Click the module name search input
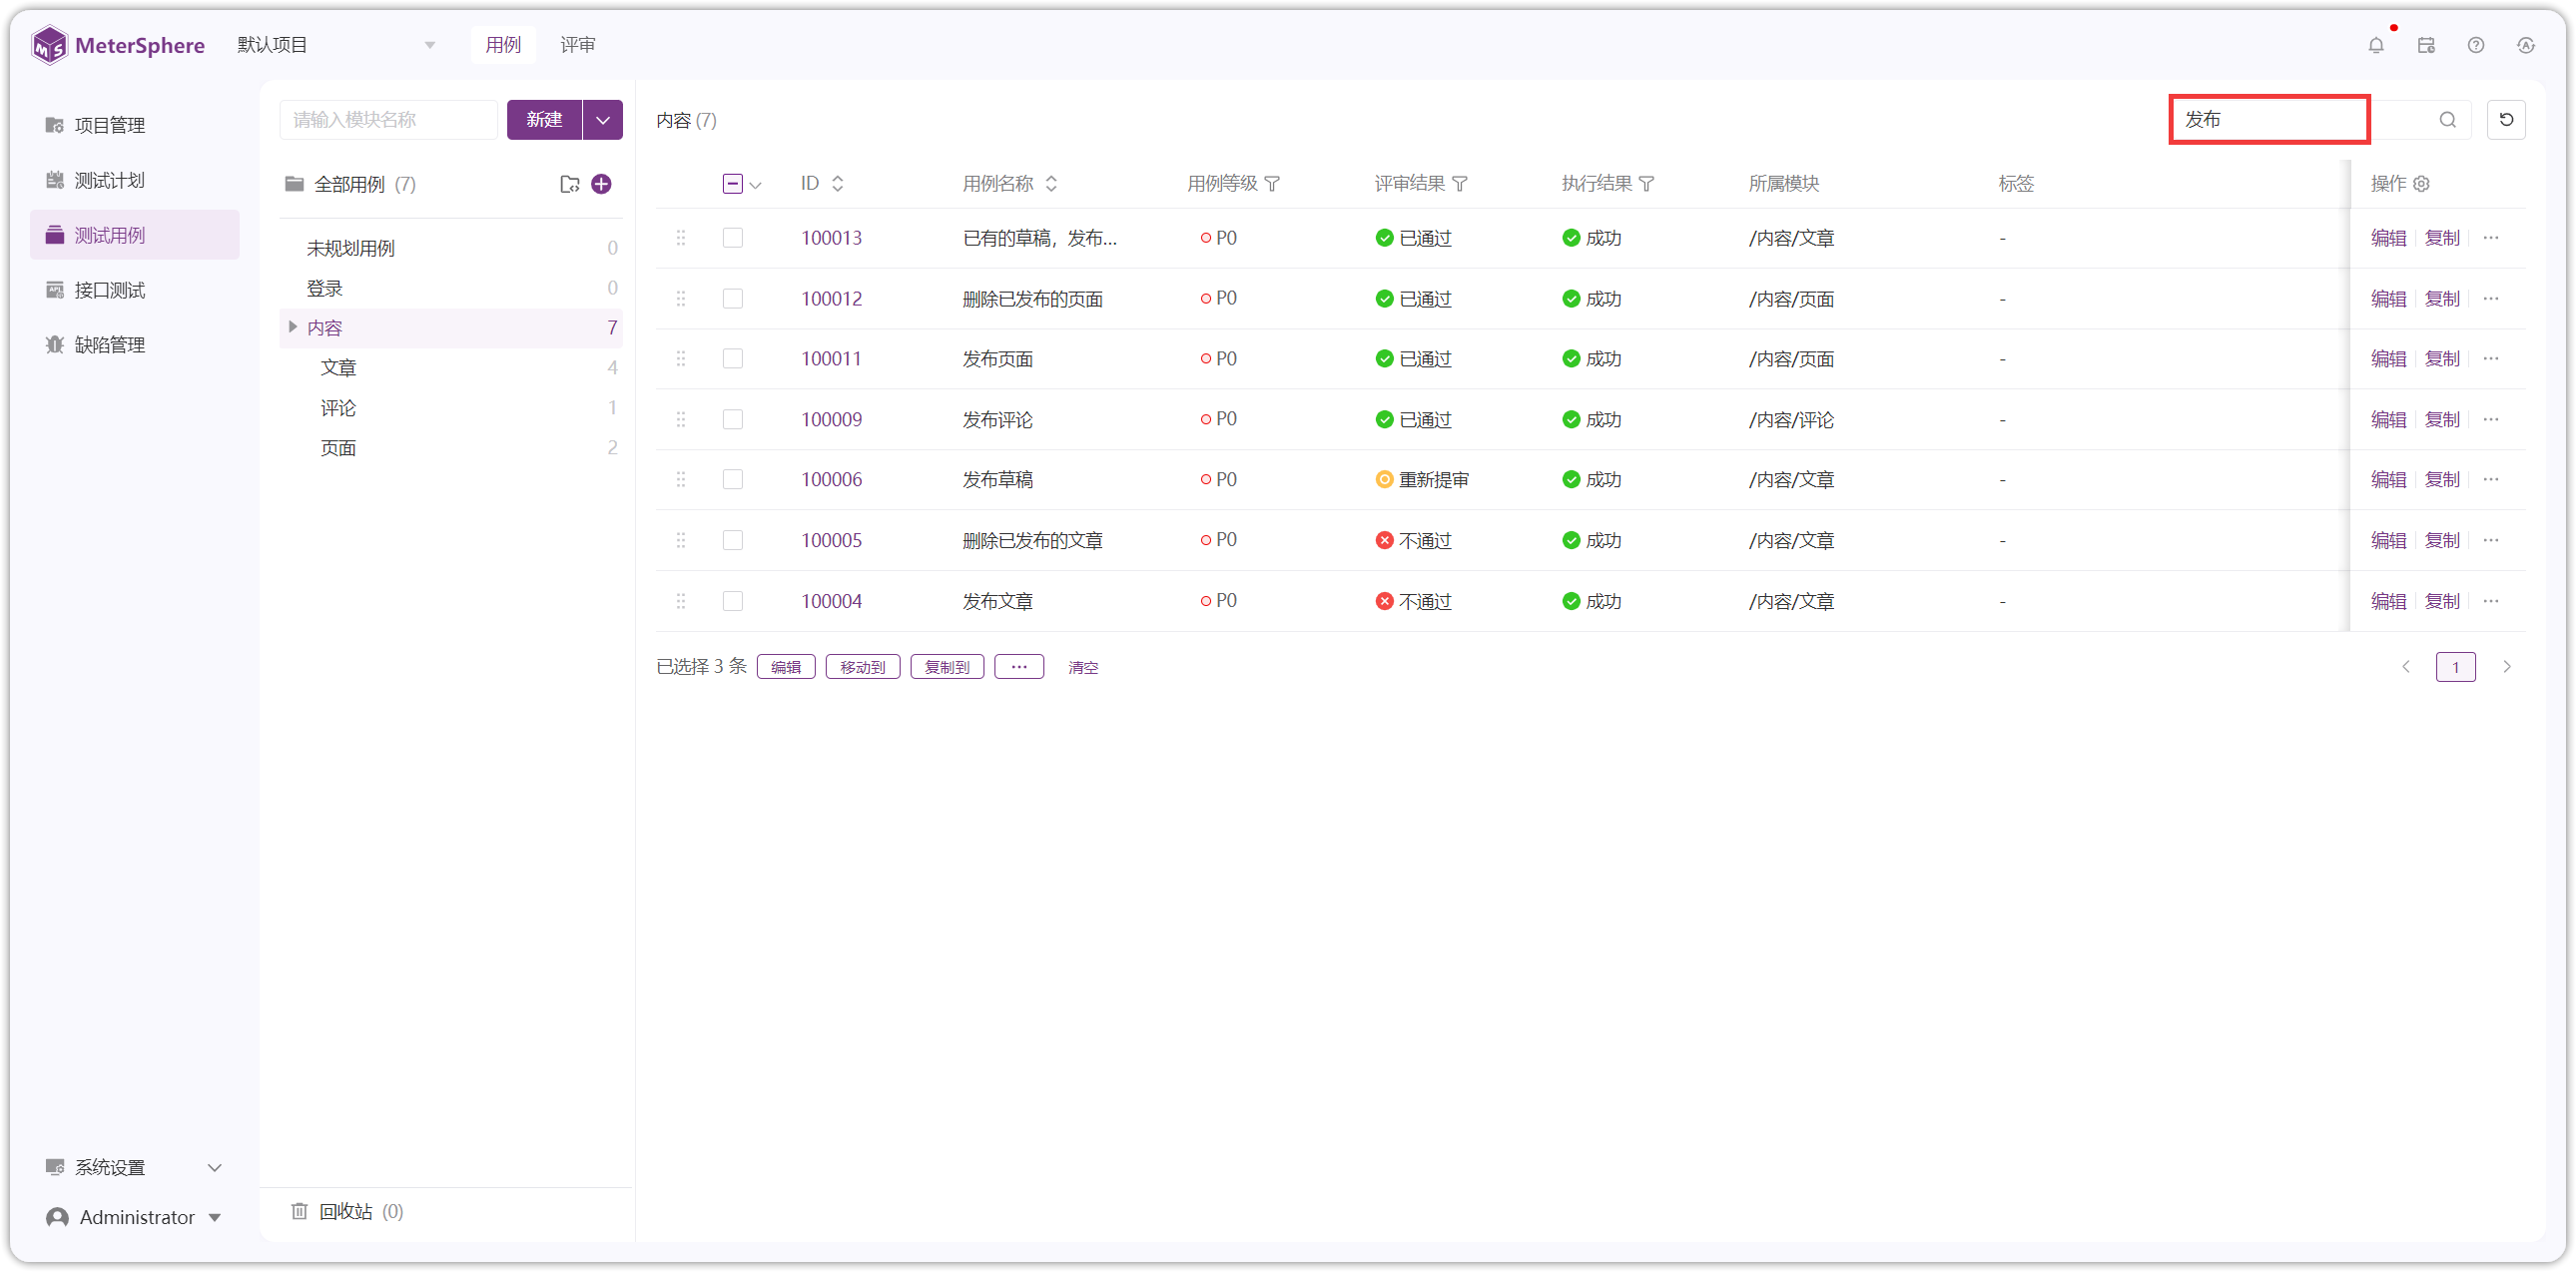This screenshot has height=1272, width=2576. (388, 120)
